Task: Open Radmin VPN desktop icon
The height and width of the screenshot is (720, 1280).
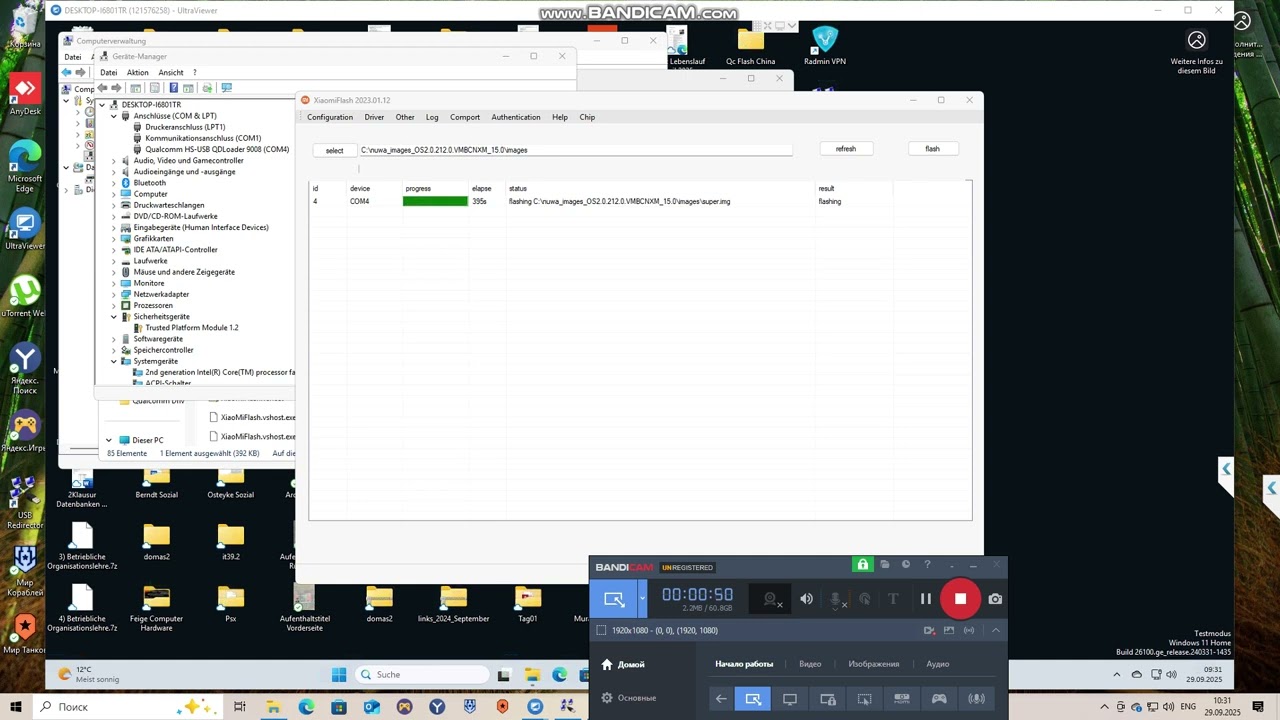Action: (825, 46)
